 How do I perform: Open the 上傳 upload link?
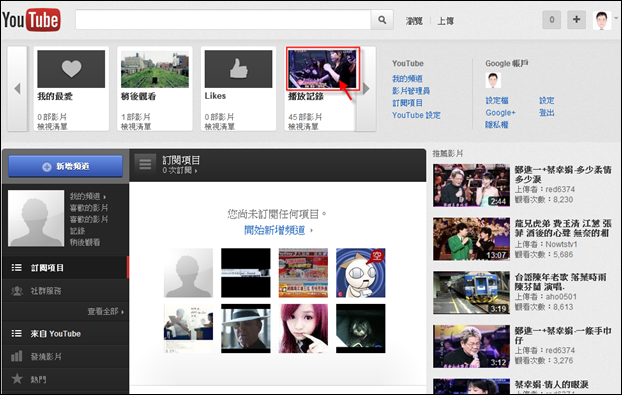coord(445,21)
